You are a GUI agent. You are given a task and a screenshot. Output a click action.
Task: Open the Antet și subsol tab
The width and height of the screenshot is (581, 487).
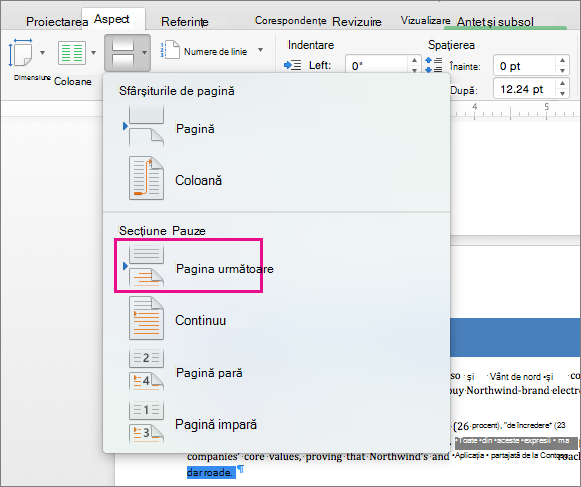click(495, 22)
